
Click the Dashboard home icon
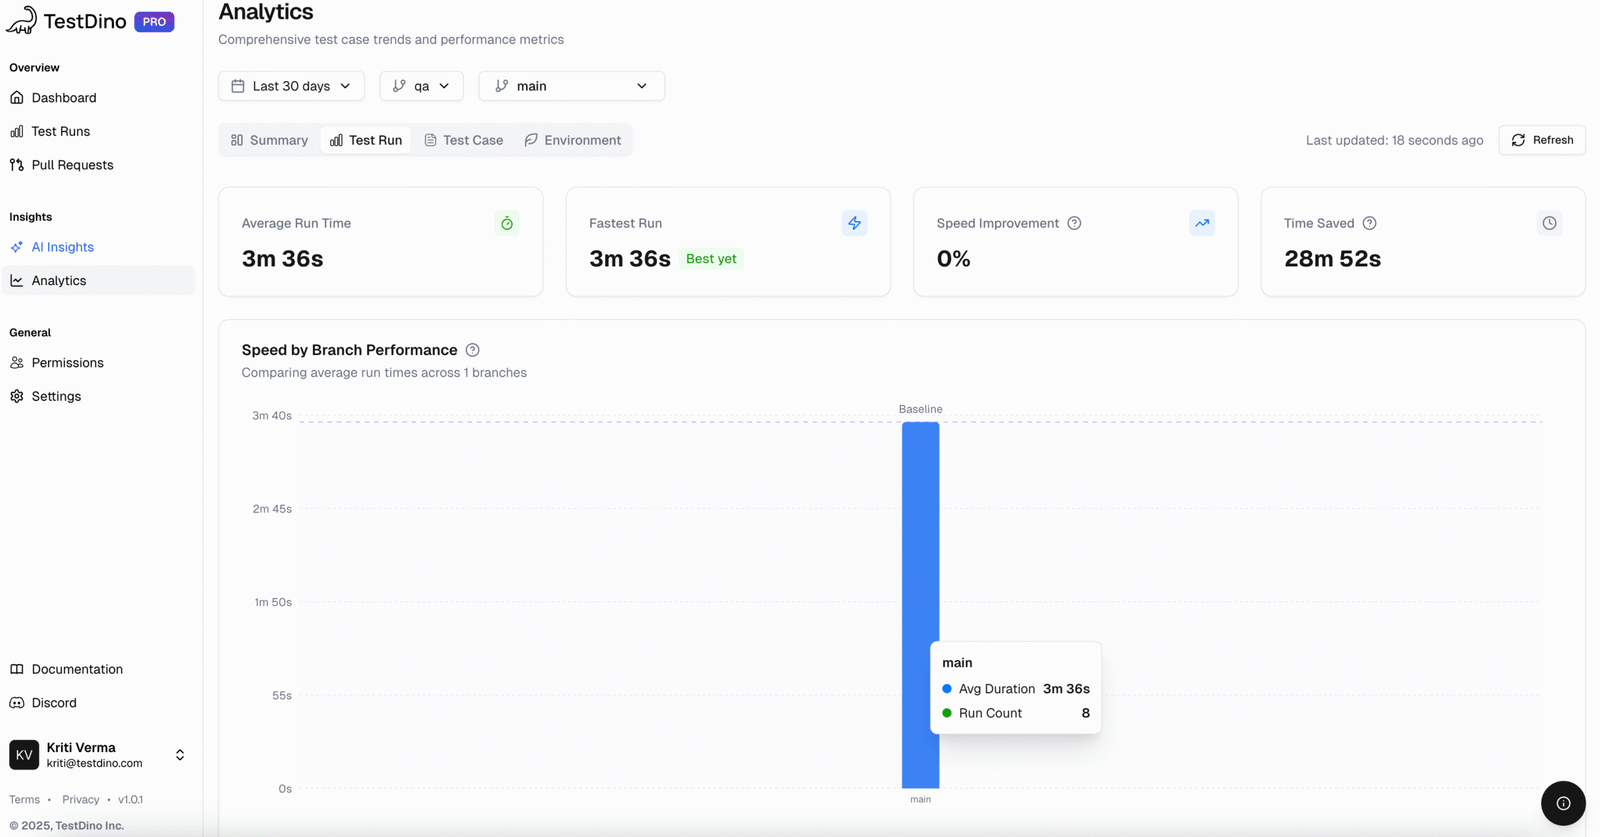pos(17,98)
